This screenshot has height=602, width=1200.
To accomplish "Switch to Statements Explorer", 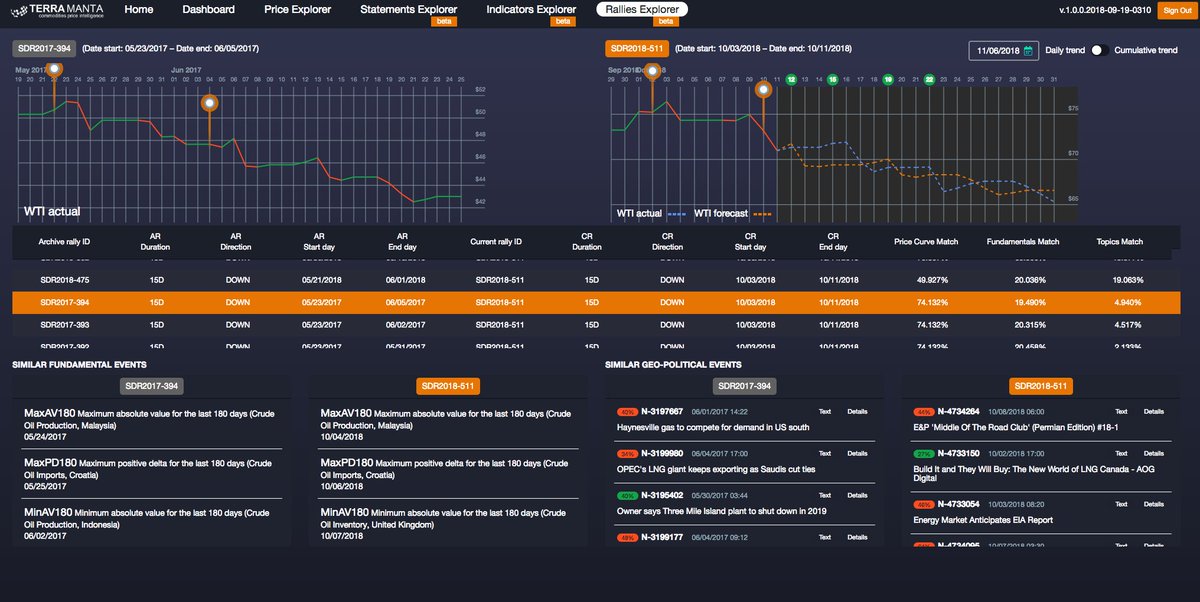I will pos(408,10).
